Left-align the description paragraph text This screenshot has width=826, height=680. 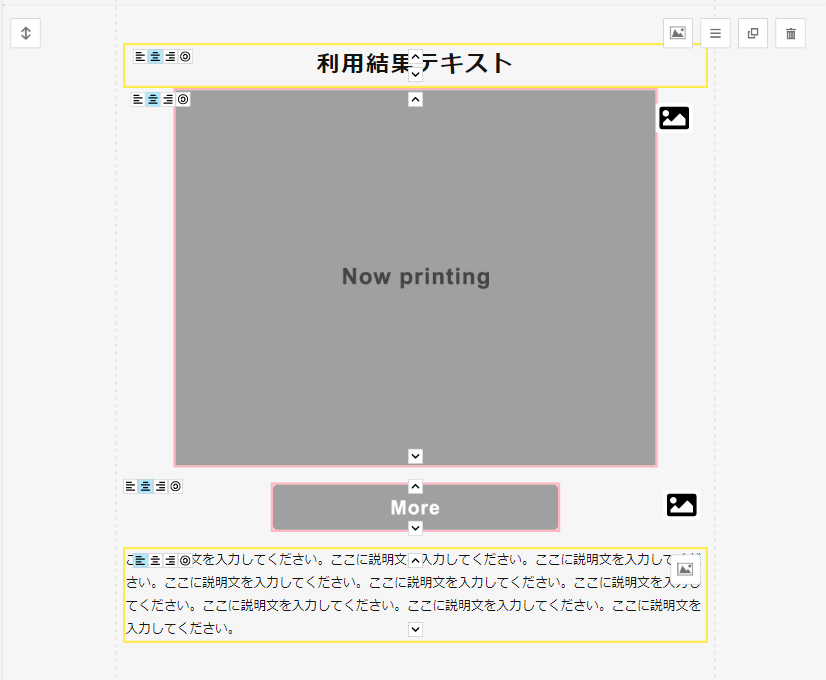click(140, 560)
